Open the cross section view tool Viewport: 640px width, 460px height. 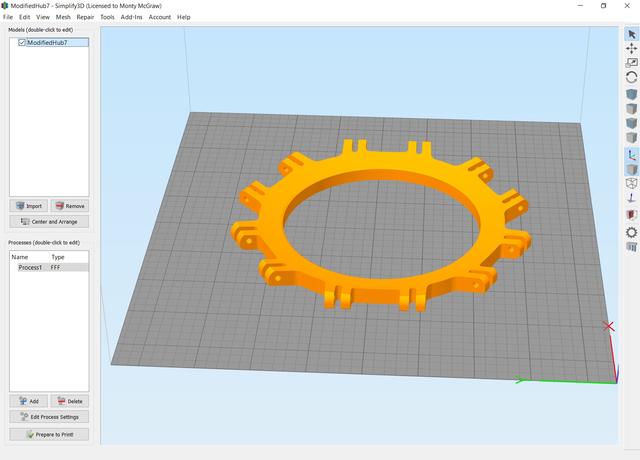[x=631, y=214]
